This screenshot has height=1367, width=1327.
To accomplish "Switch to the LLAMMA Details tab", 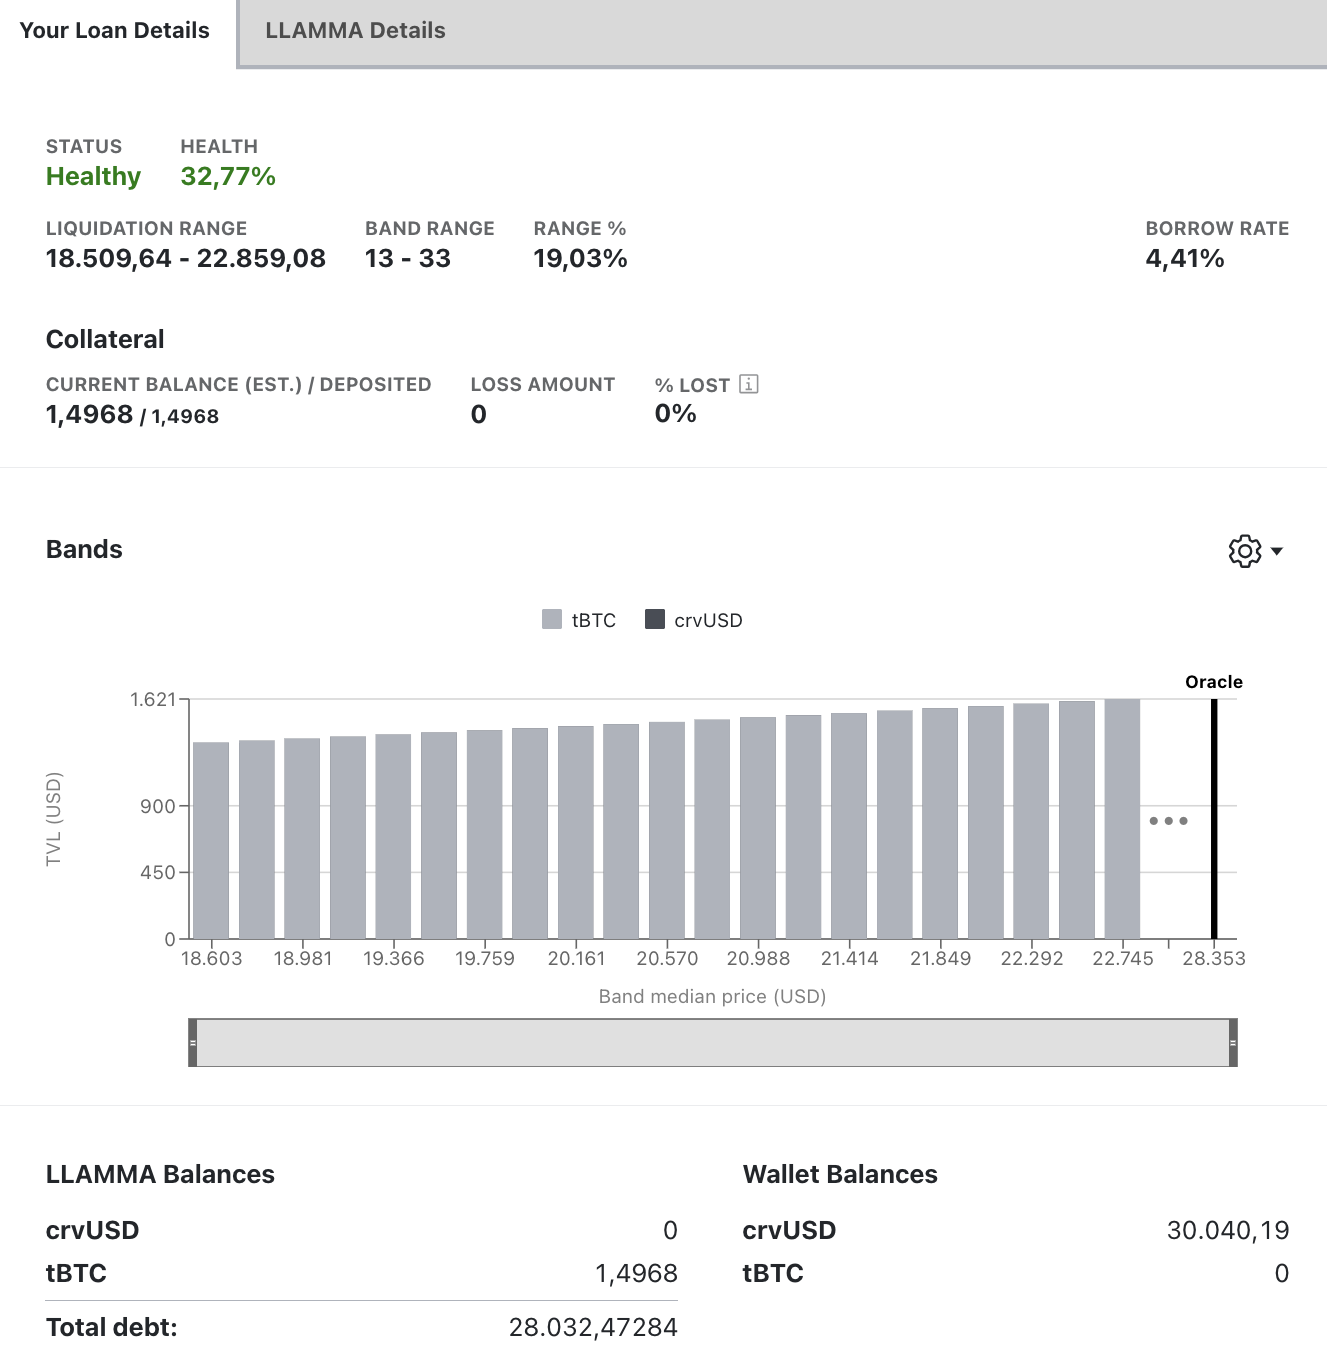I will click(x=355, y=31).
